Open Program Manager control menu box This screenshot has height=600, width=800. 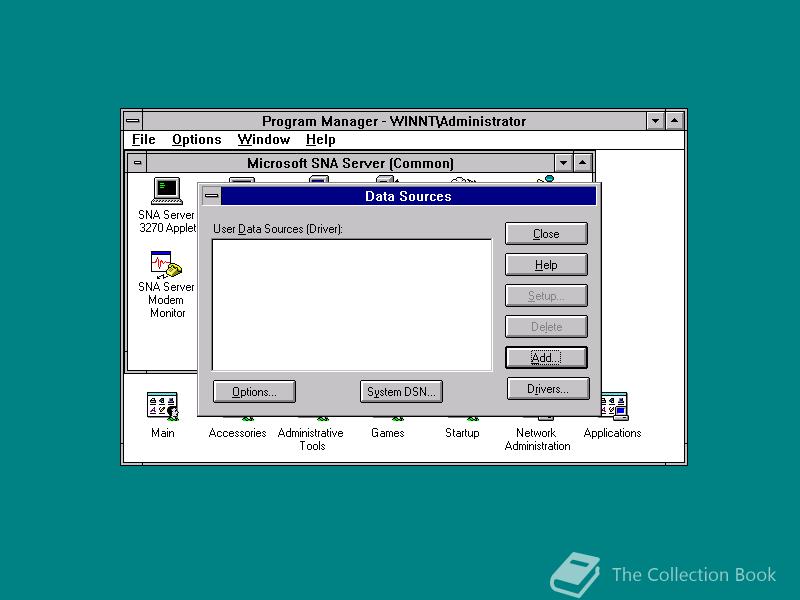[133, 121]
